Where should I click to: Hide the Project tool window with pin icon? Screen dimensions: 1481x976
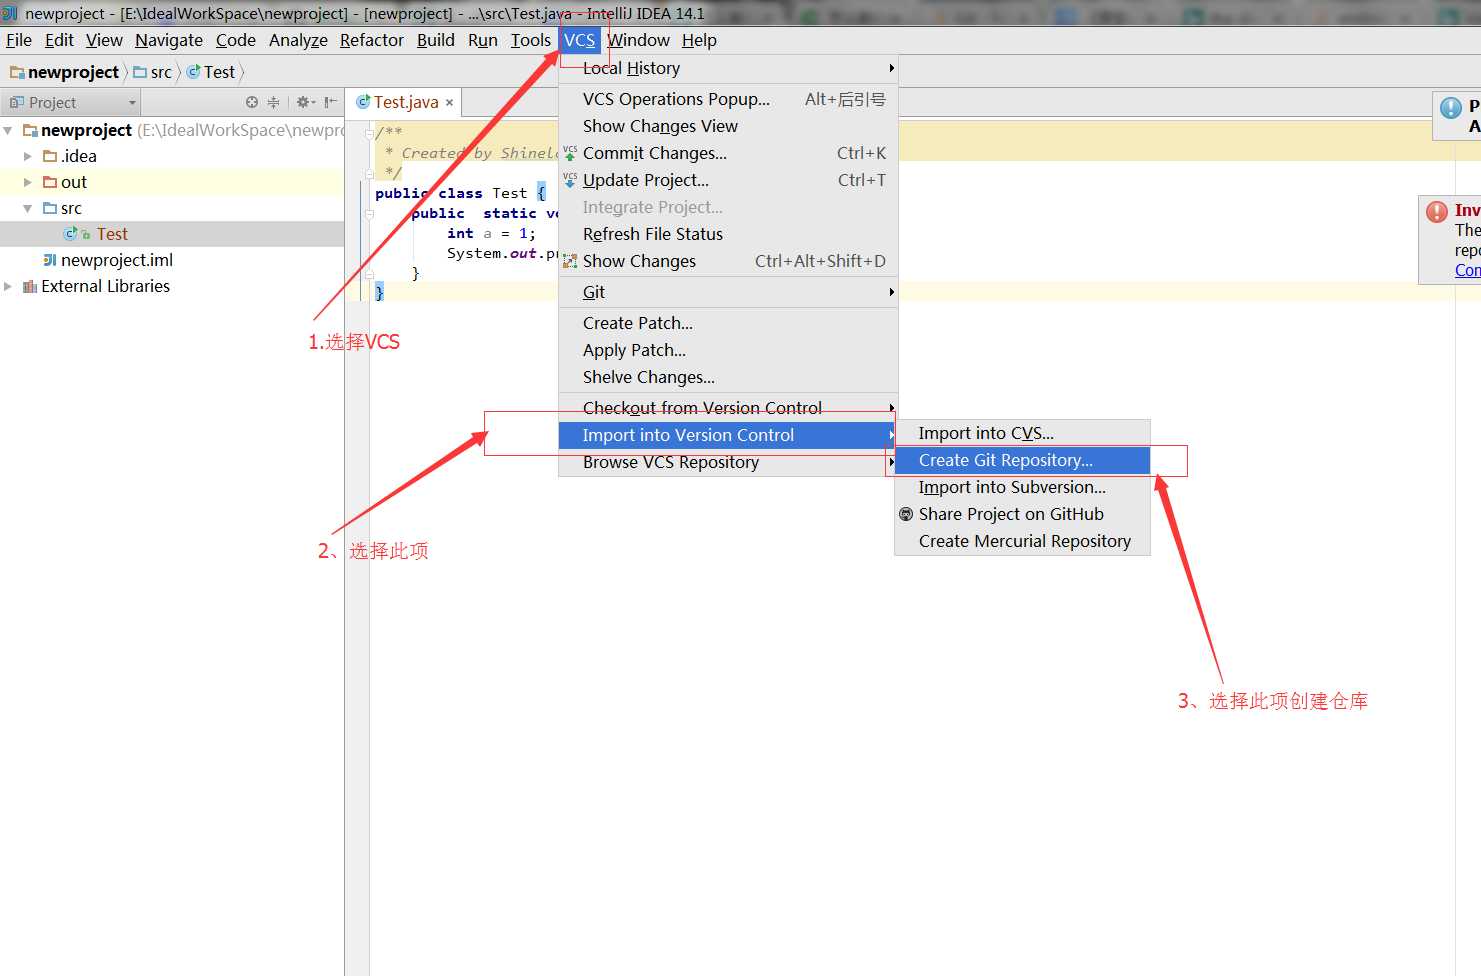point(330,102)
